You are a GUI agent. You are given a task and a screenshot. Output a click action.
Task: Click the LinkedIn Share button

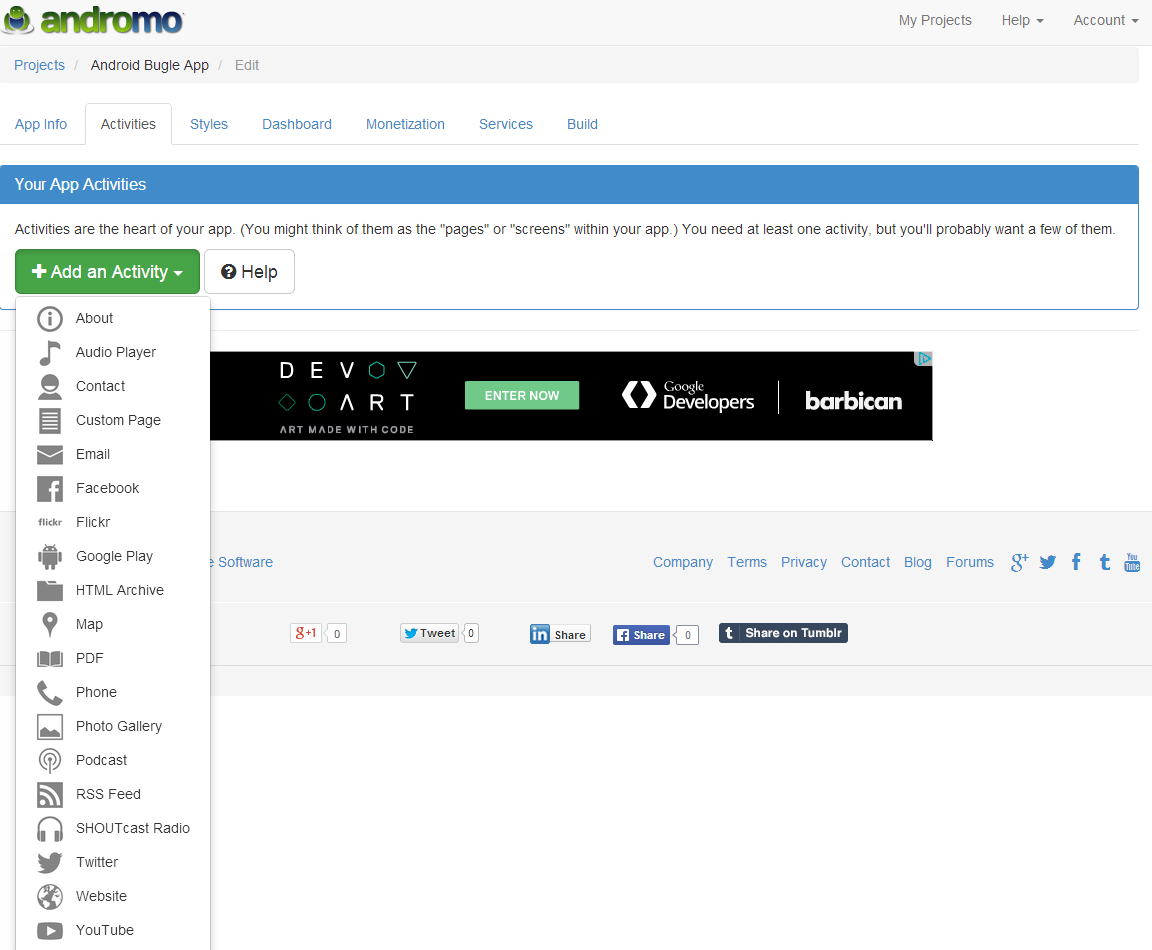pos(560,635)
